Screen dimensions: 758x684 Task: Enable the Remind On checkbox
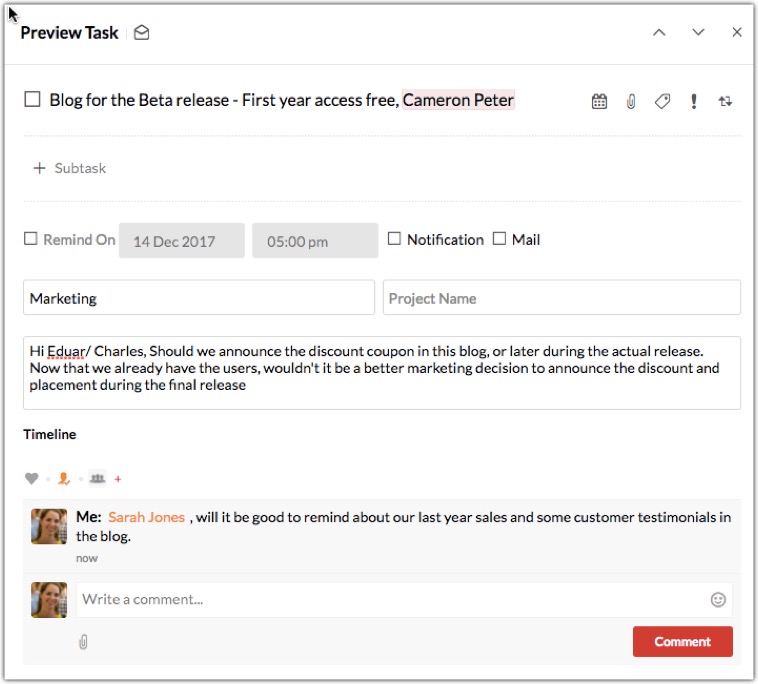(30, 239)
